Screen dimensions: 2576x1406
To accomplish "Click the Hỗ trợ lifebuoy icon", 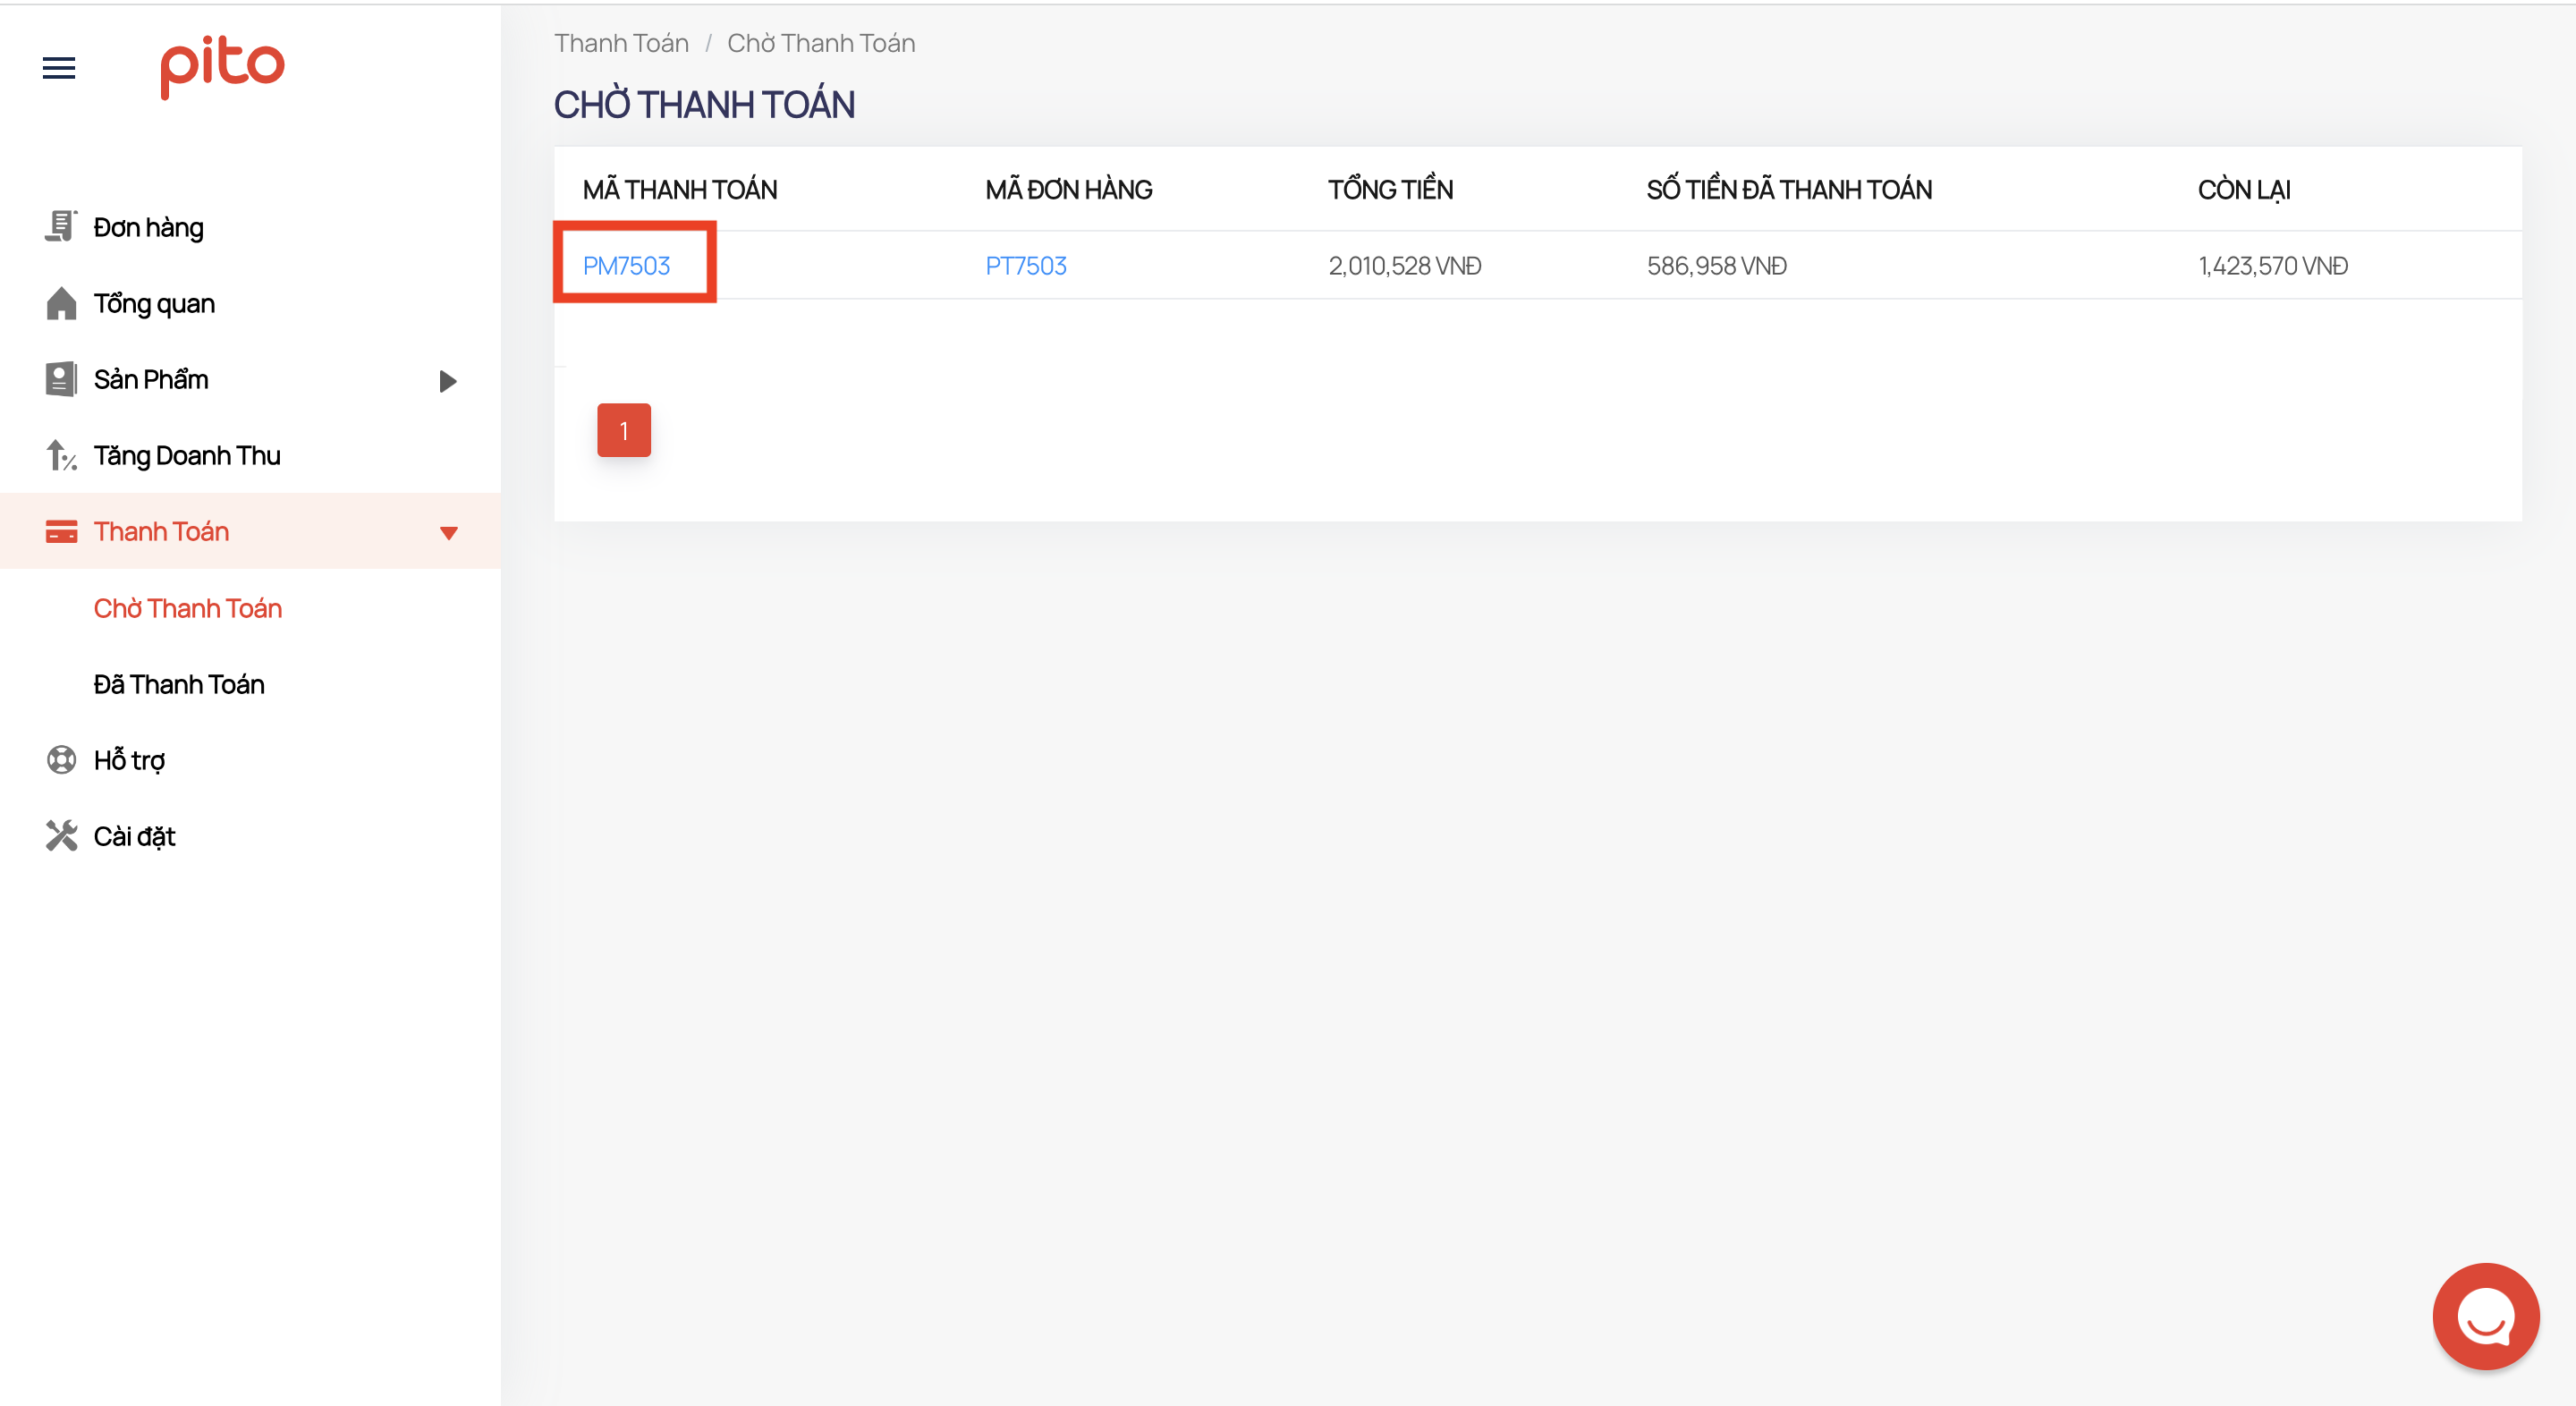I will point(61,760).
